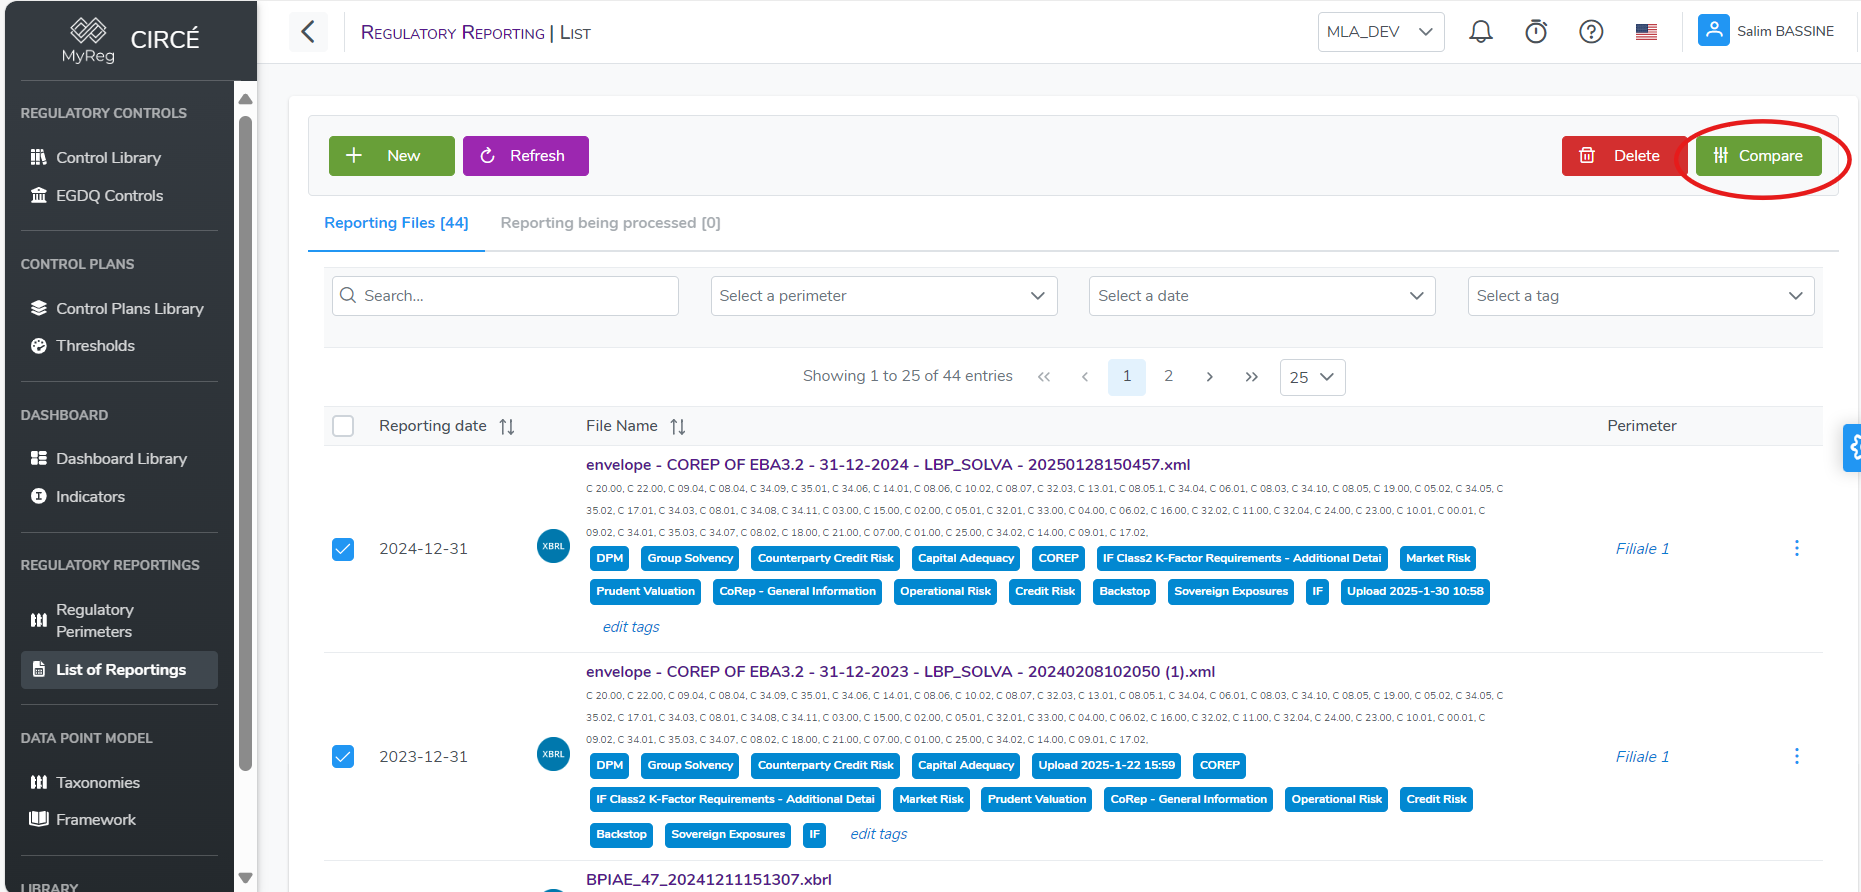Click Sovereign Exposures tag in 2024-12-31 row
The width and height of the screenshot is (1861, 892).
pos(1231,592)
